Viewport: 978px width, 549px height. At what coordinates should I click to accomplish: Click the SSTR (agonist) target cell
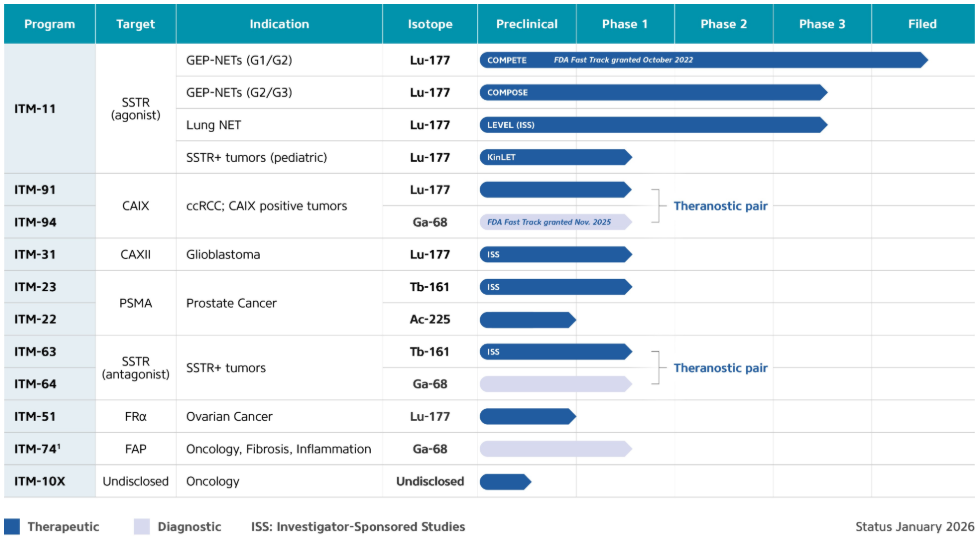(135, 109)
